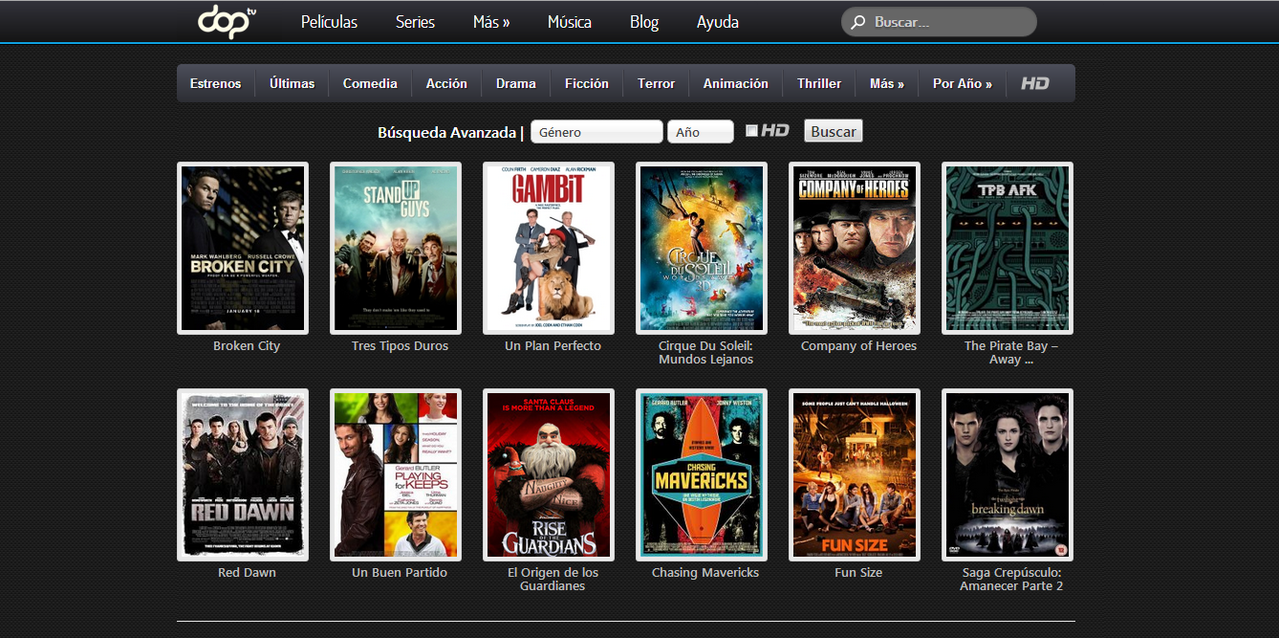Open the Cirque Du Soleil poster
The image size is (1279, 638).
click(x=702, y=248)
